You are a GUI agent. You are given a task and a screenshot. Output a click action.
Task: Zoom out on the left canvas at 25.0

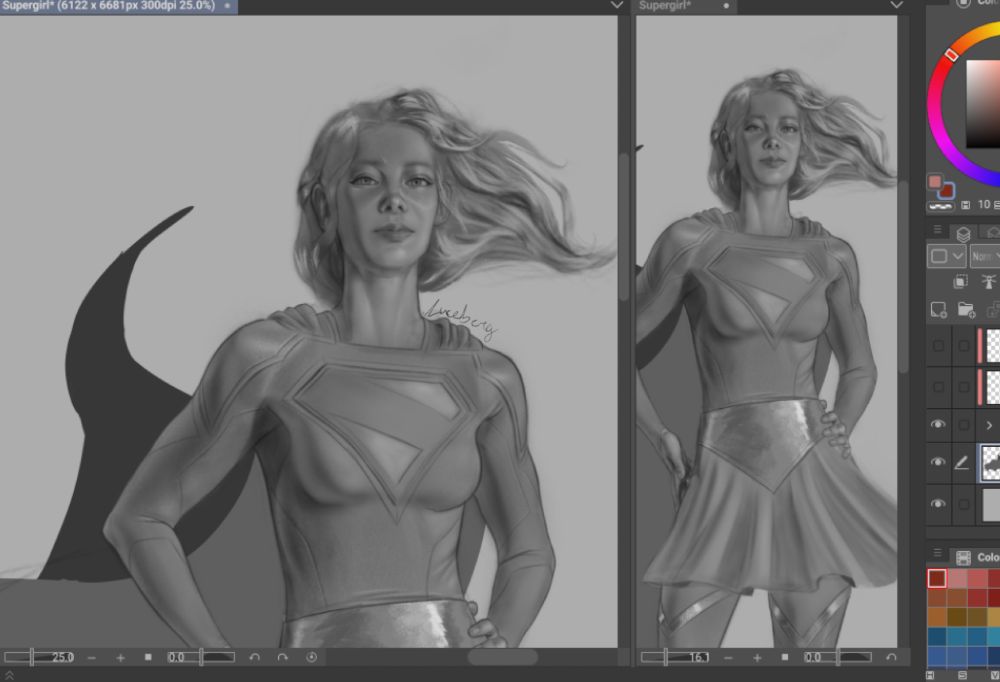click(x=92, y=657)
